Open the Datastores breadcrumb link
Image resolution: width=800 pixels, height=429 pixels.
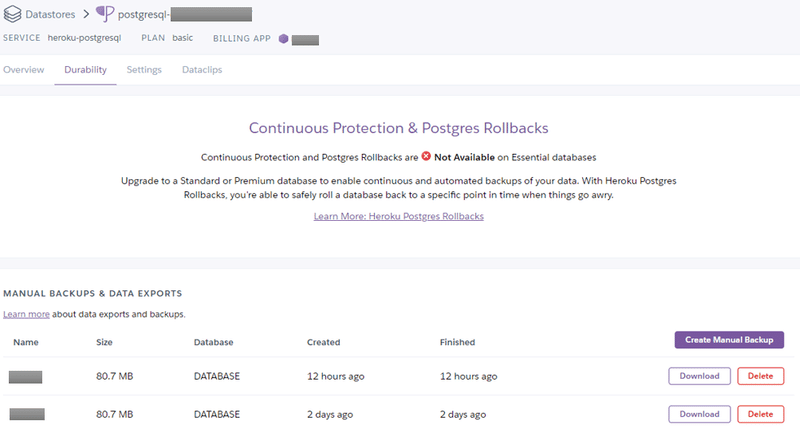click(51, 15)
